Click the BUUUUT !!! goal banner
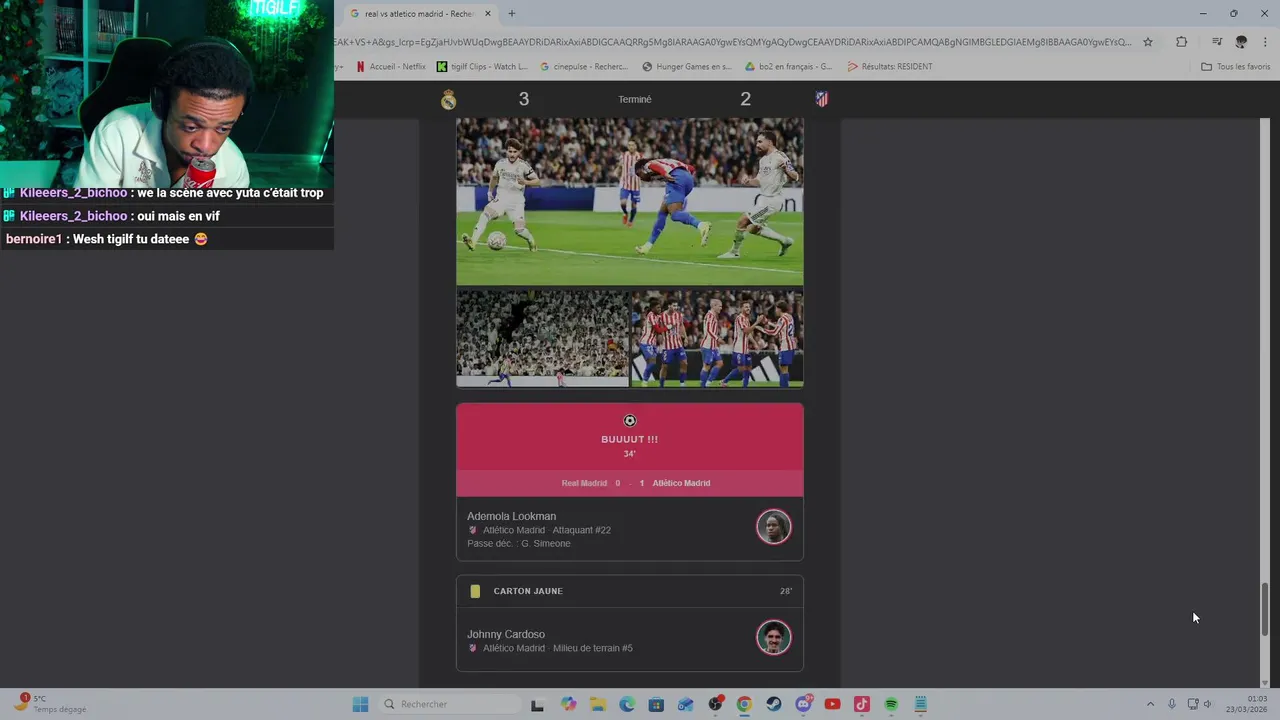The height and width of the screenshot is (720, 1280). coord(630,436)
